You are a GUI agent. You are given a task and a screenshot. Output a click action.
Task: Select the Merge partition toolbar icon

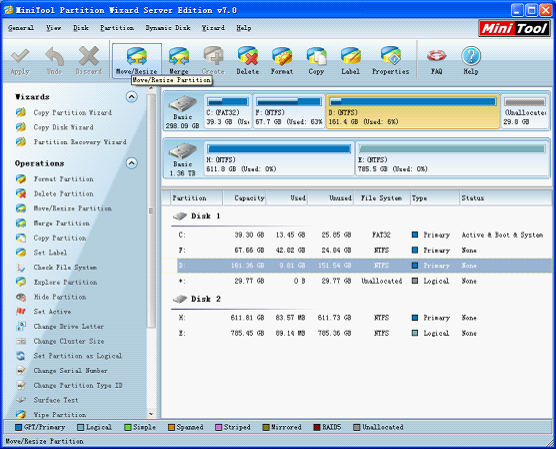pos(178,60)
